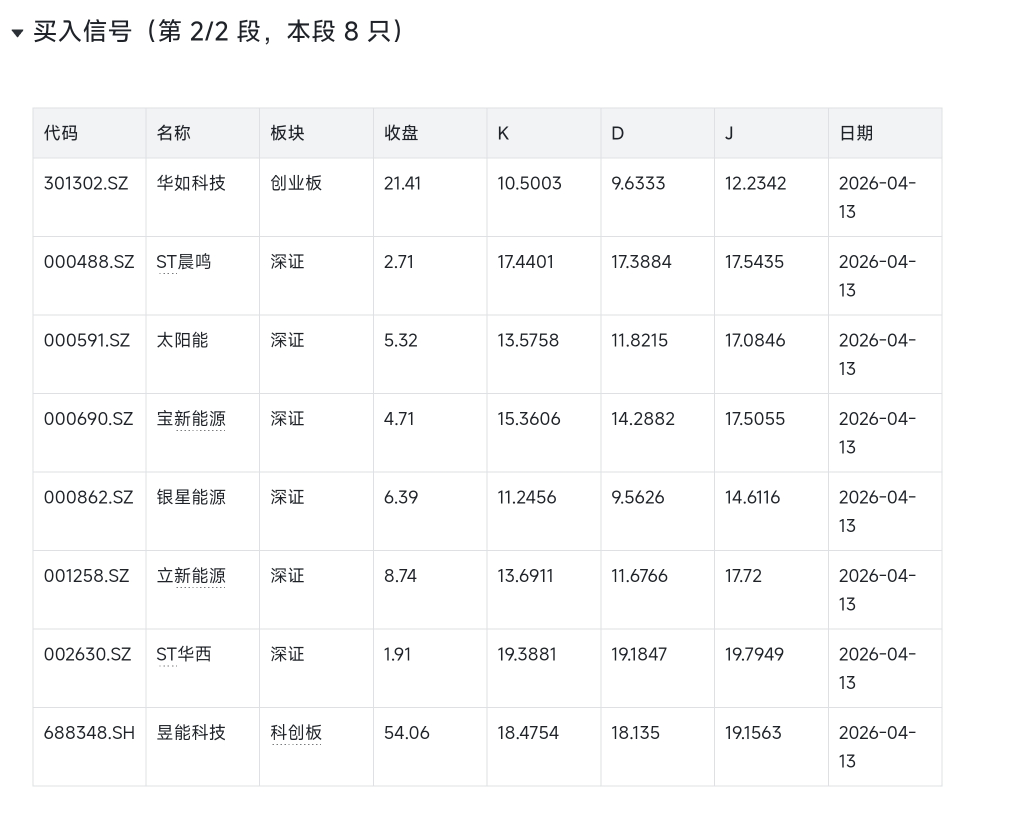This screenshot has height=815, width=1016.
Task: Click 太阳能 K value 13.5758
Action: coord(529,341)
